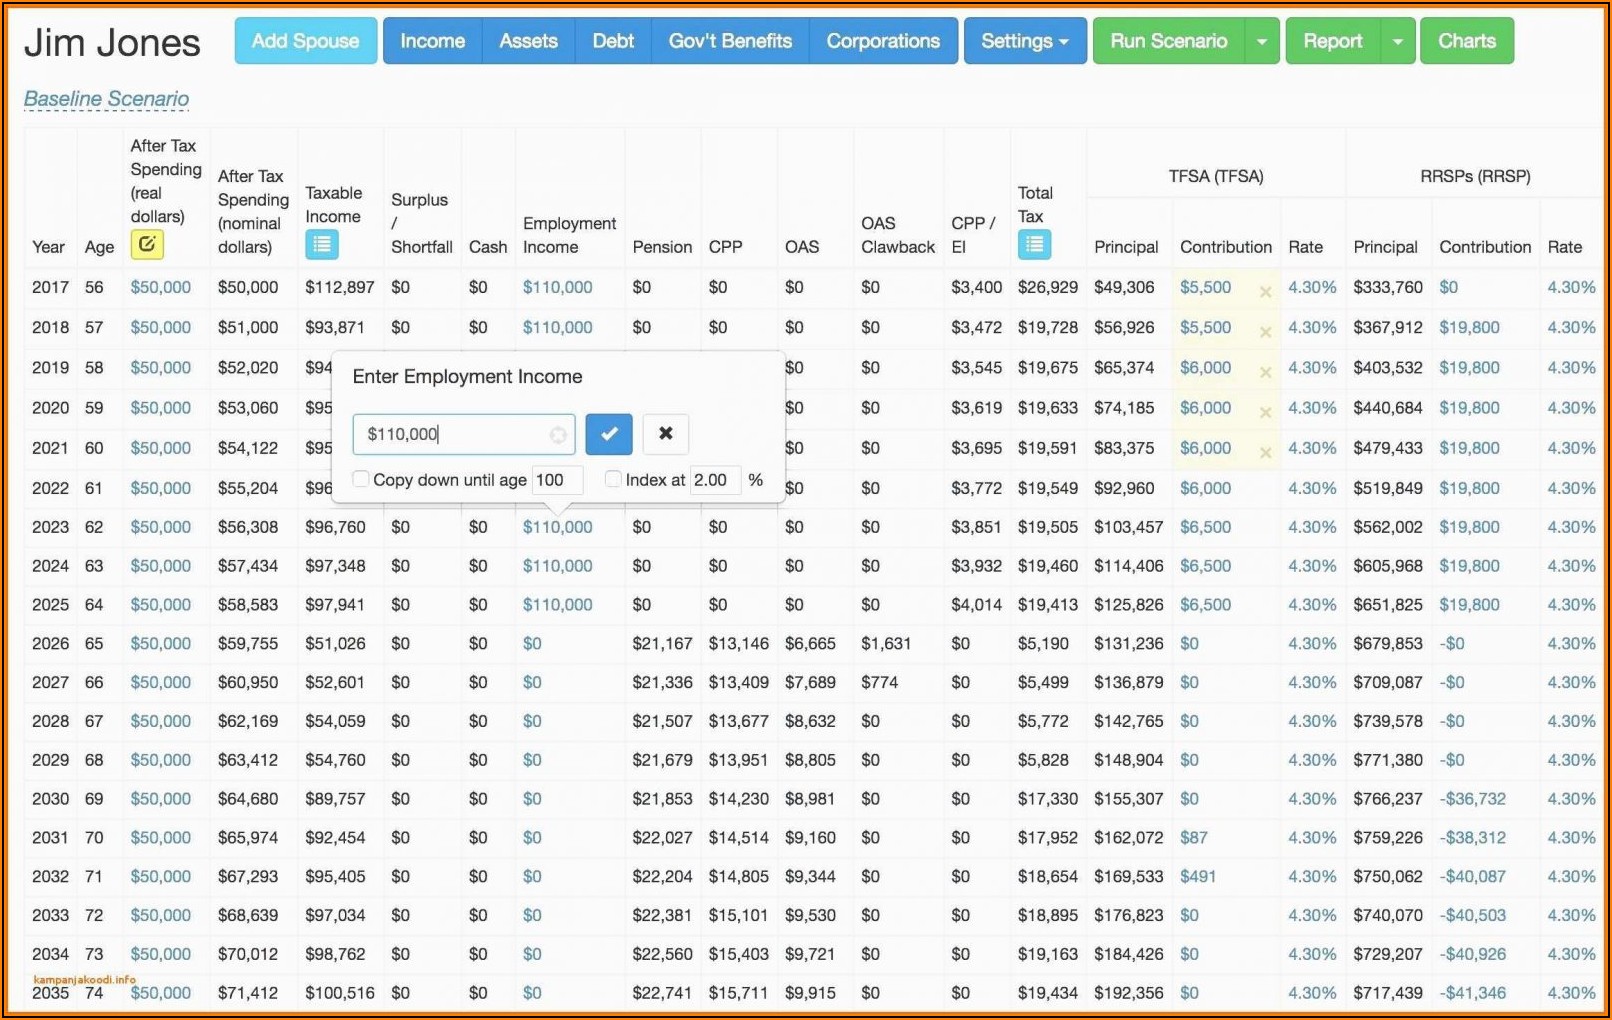Viewport: 1612px width, 1020px height.
Task: Open the list icon under Taxable Income
Action: click(321, 244)
